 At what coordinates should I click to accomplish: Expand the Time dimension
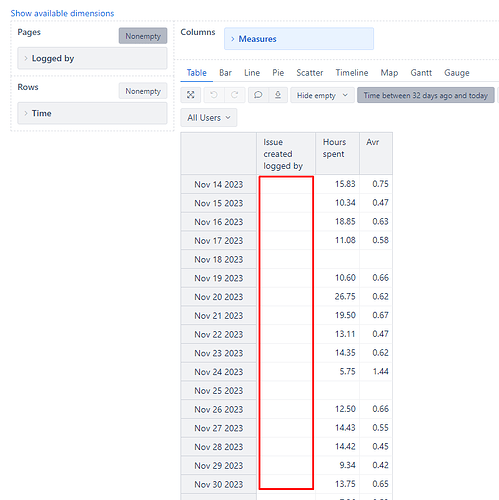pyautogui.click(x=92, y=113)
